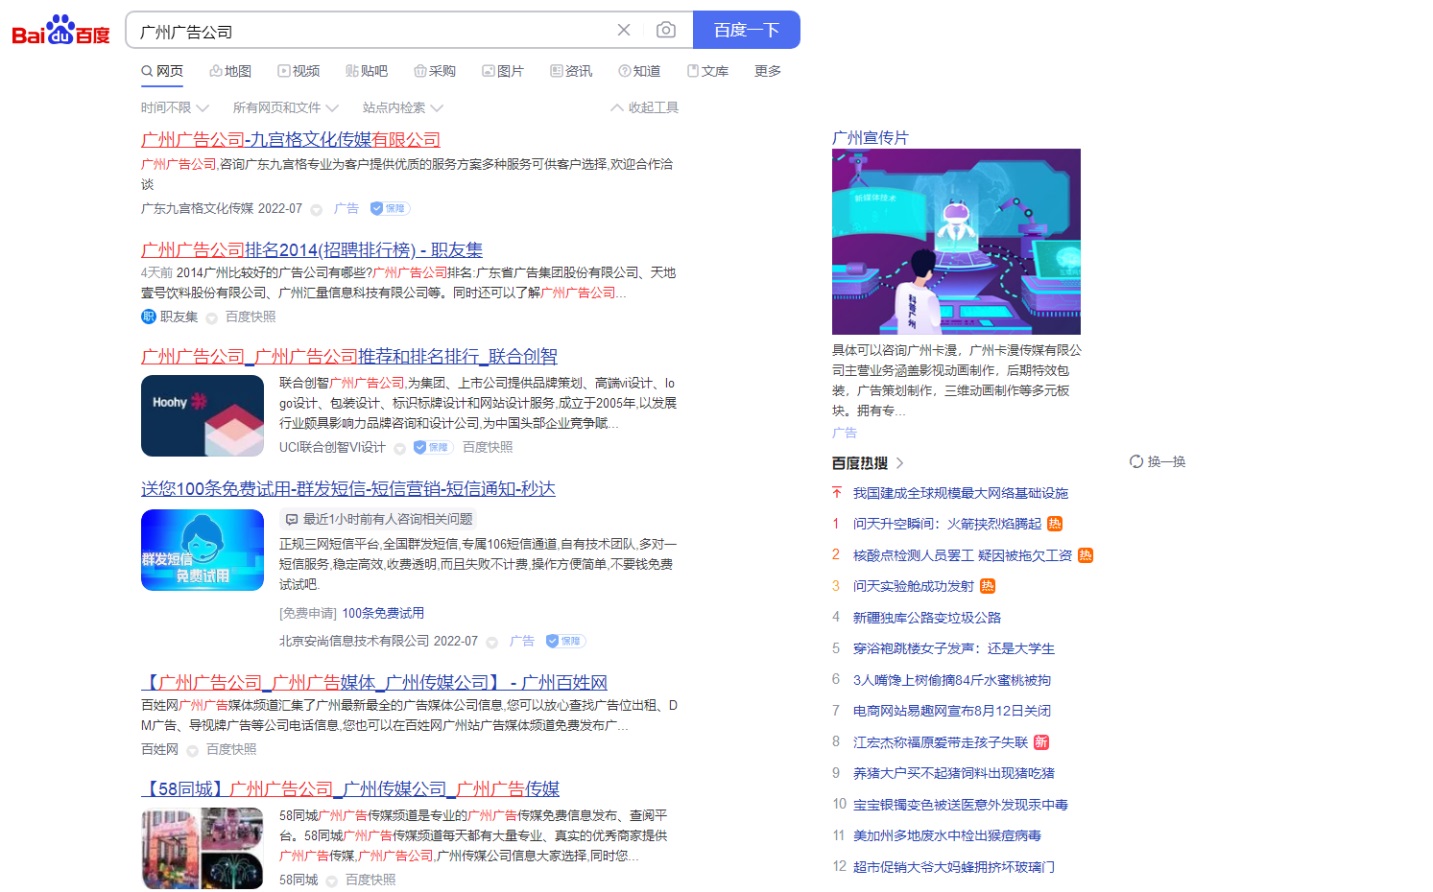Open hot search 3人嘴馋上树偷摘水蜜桃
Viewport: 1433px width, 892px height.
tap(952, 680)
